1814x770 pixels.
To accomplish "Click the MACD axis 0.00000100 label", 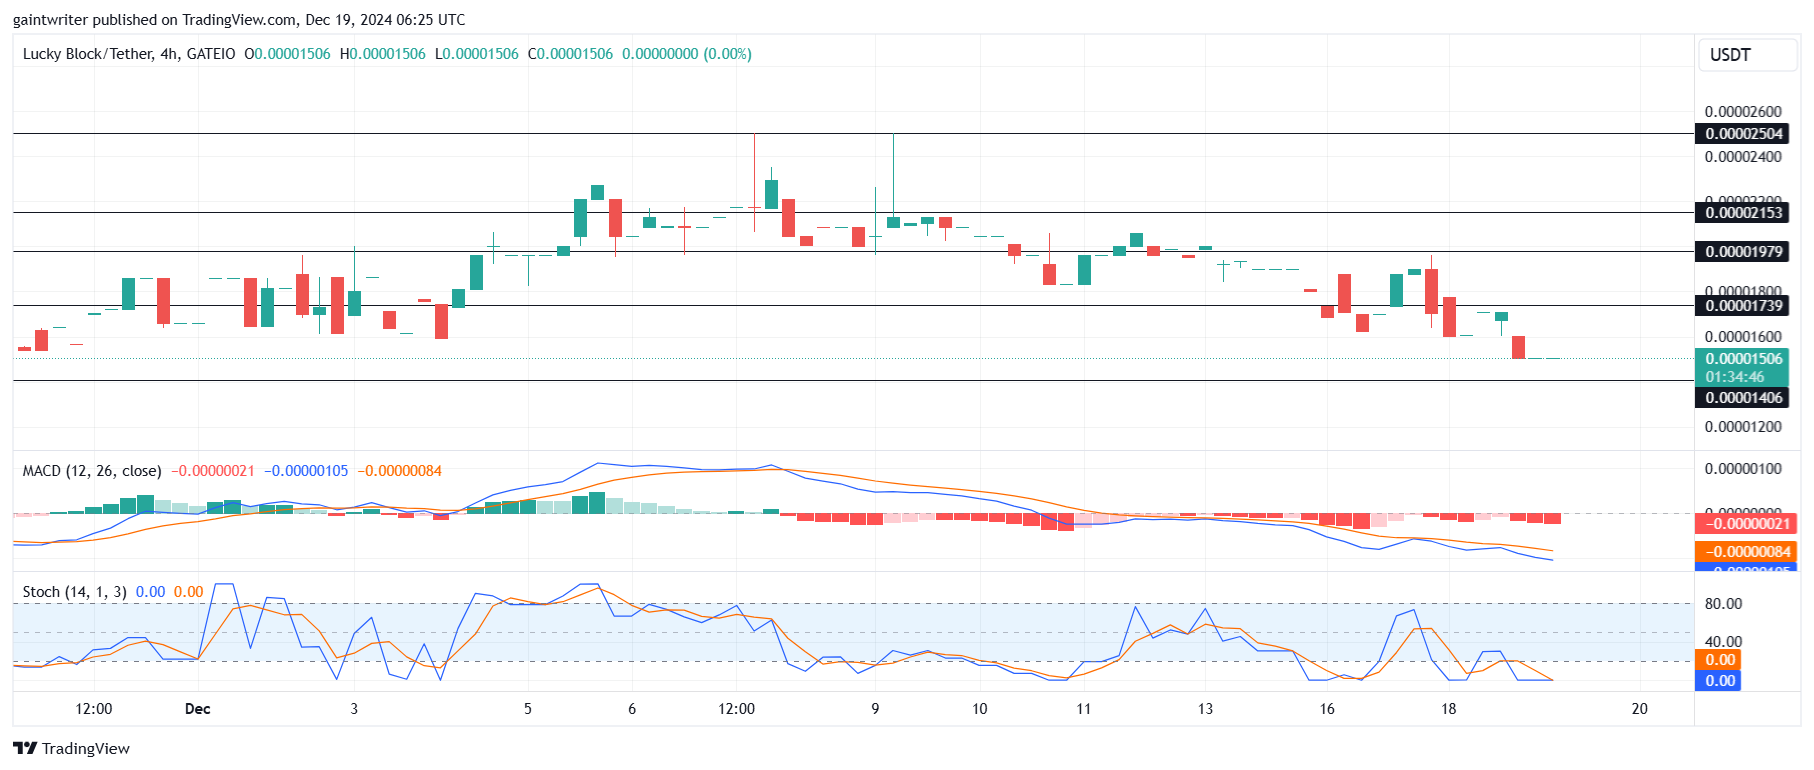I will tap(1743, 469).
